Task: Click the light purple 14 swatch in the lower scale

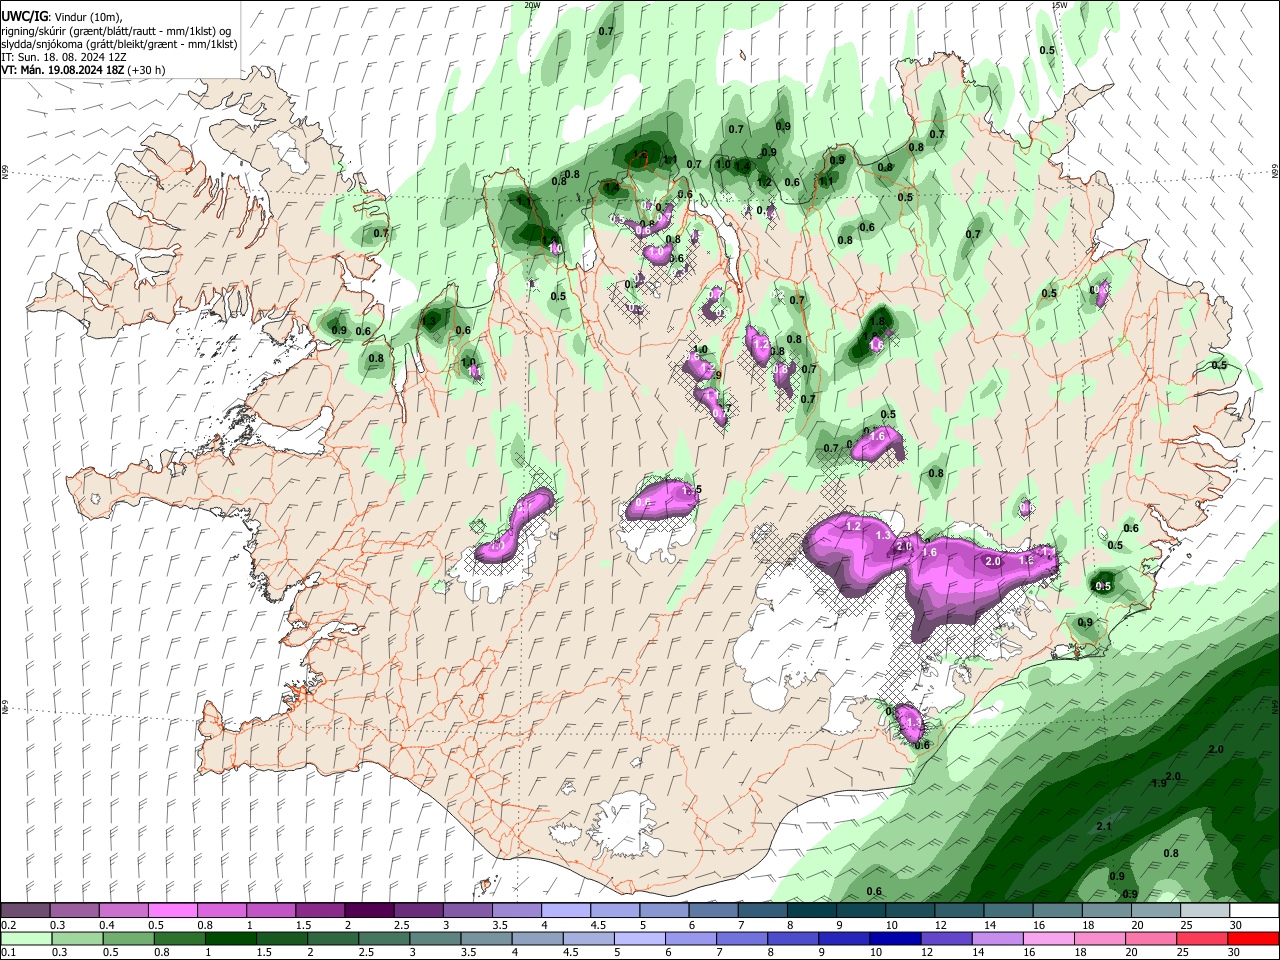Action: (x=997, y=938)
